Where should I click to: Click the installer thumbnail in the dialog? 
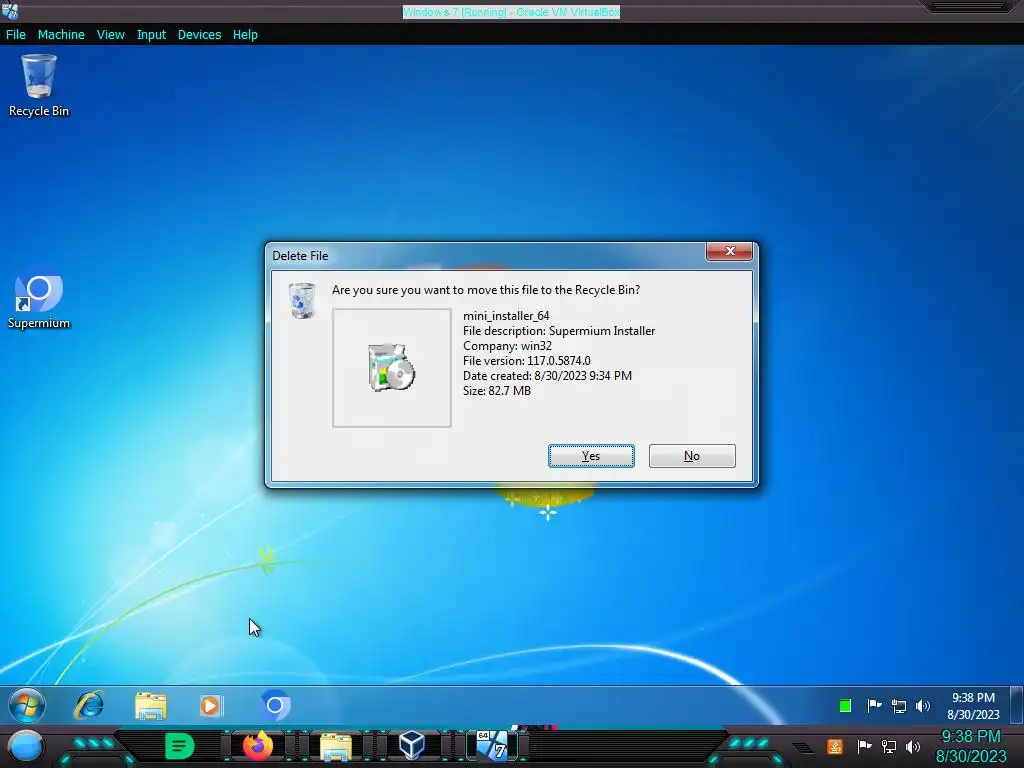click(x=391, y=368)
